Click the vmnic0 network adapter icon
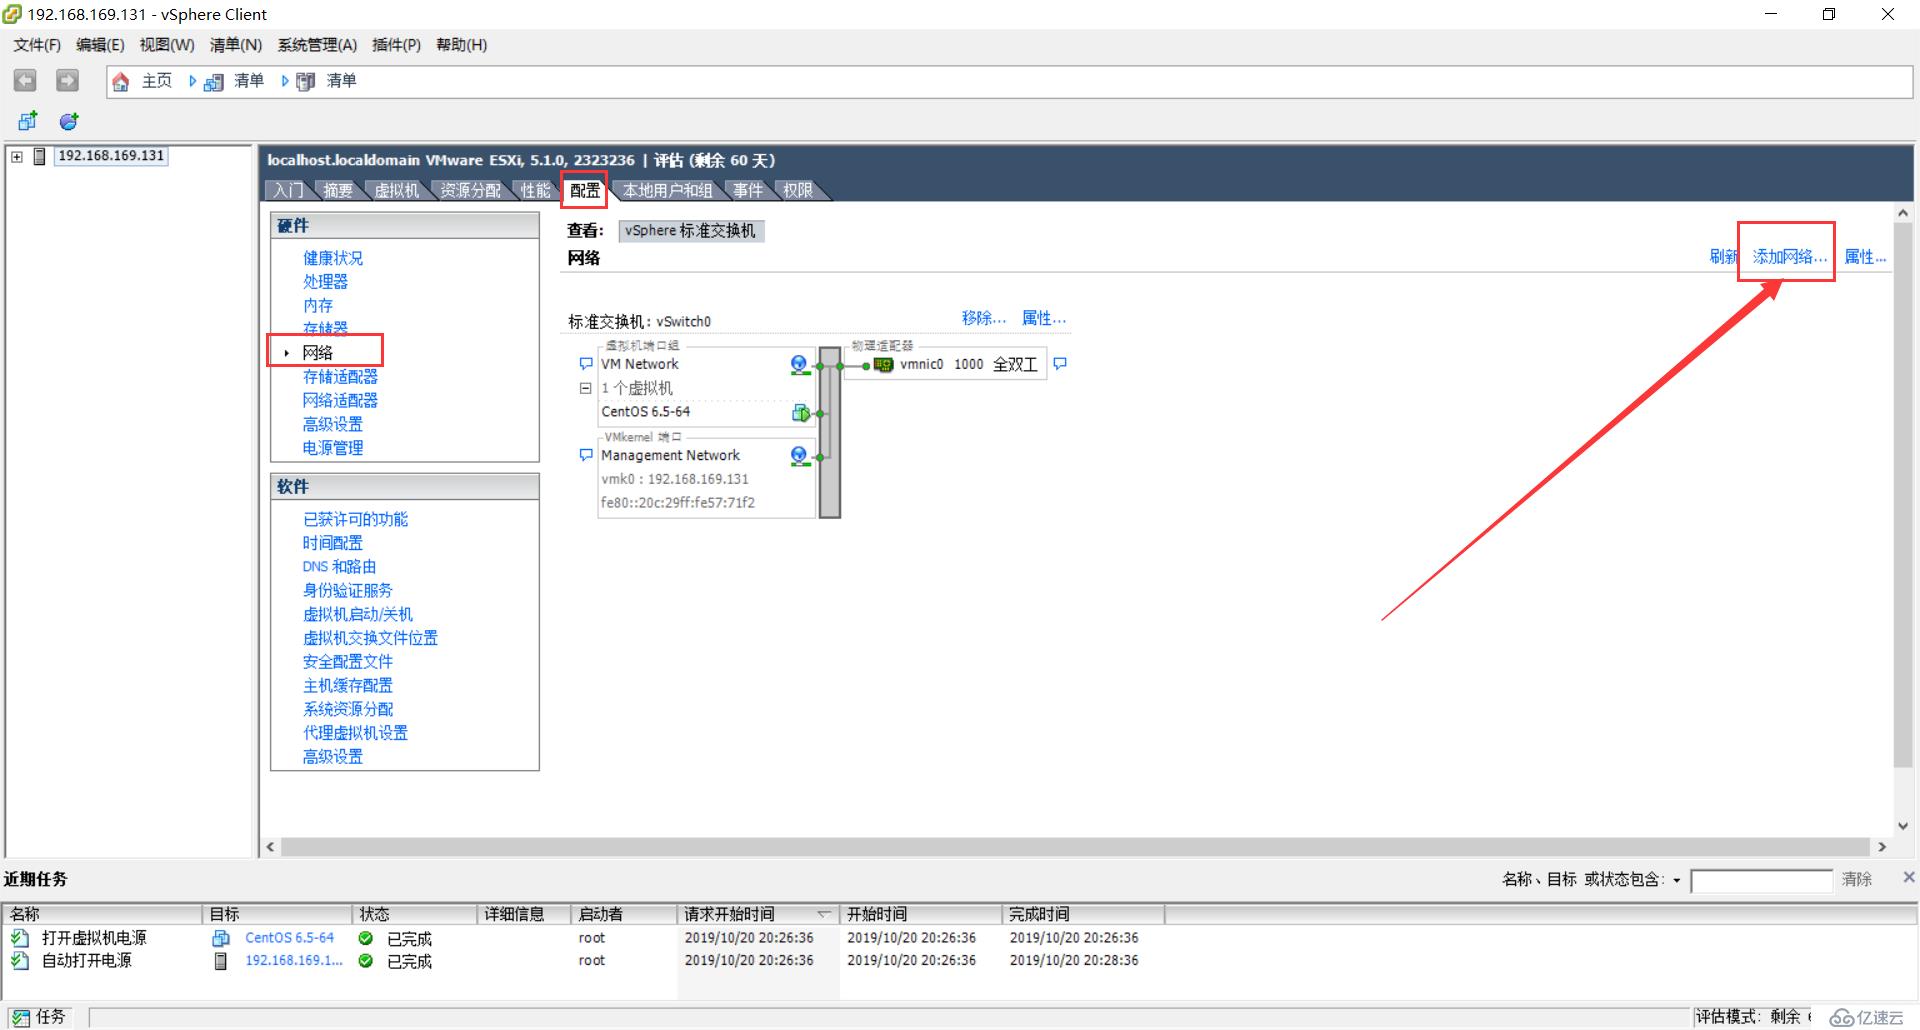 [883, 365]
